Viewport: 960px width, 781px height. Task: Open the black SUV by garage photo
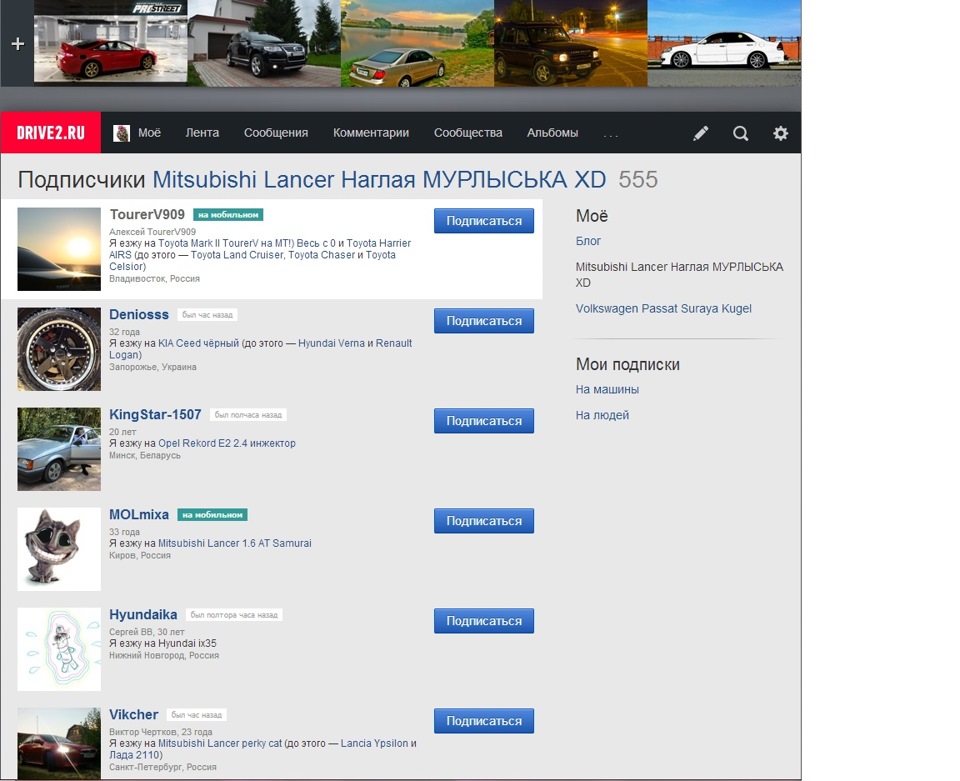click(264, 43)
